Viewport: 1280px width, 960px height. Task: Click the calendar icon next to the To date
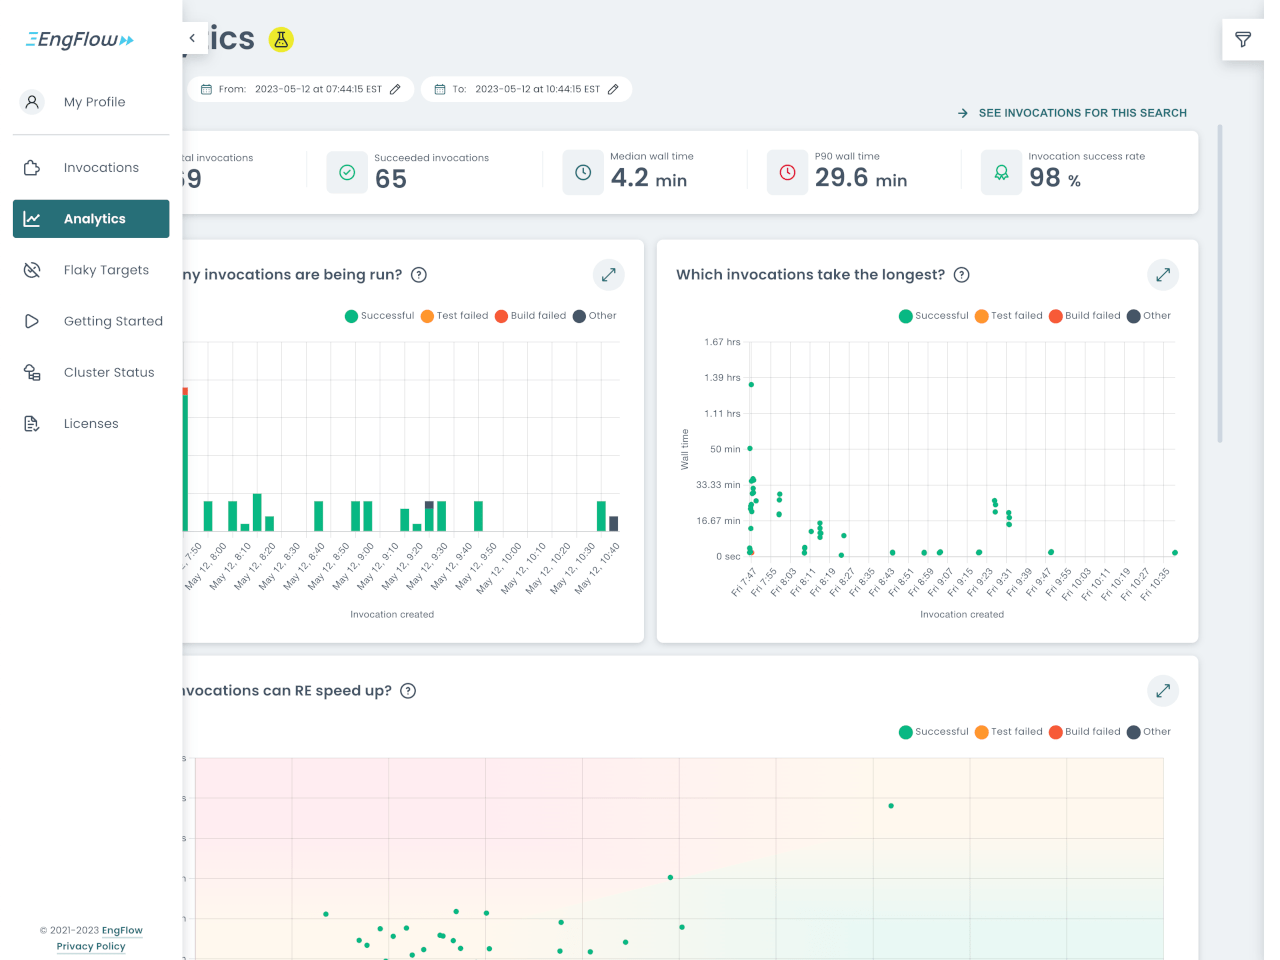click(x=438, y=88)
